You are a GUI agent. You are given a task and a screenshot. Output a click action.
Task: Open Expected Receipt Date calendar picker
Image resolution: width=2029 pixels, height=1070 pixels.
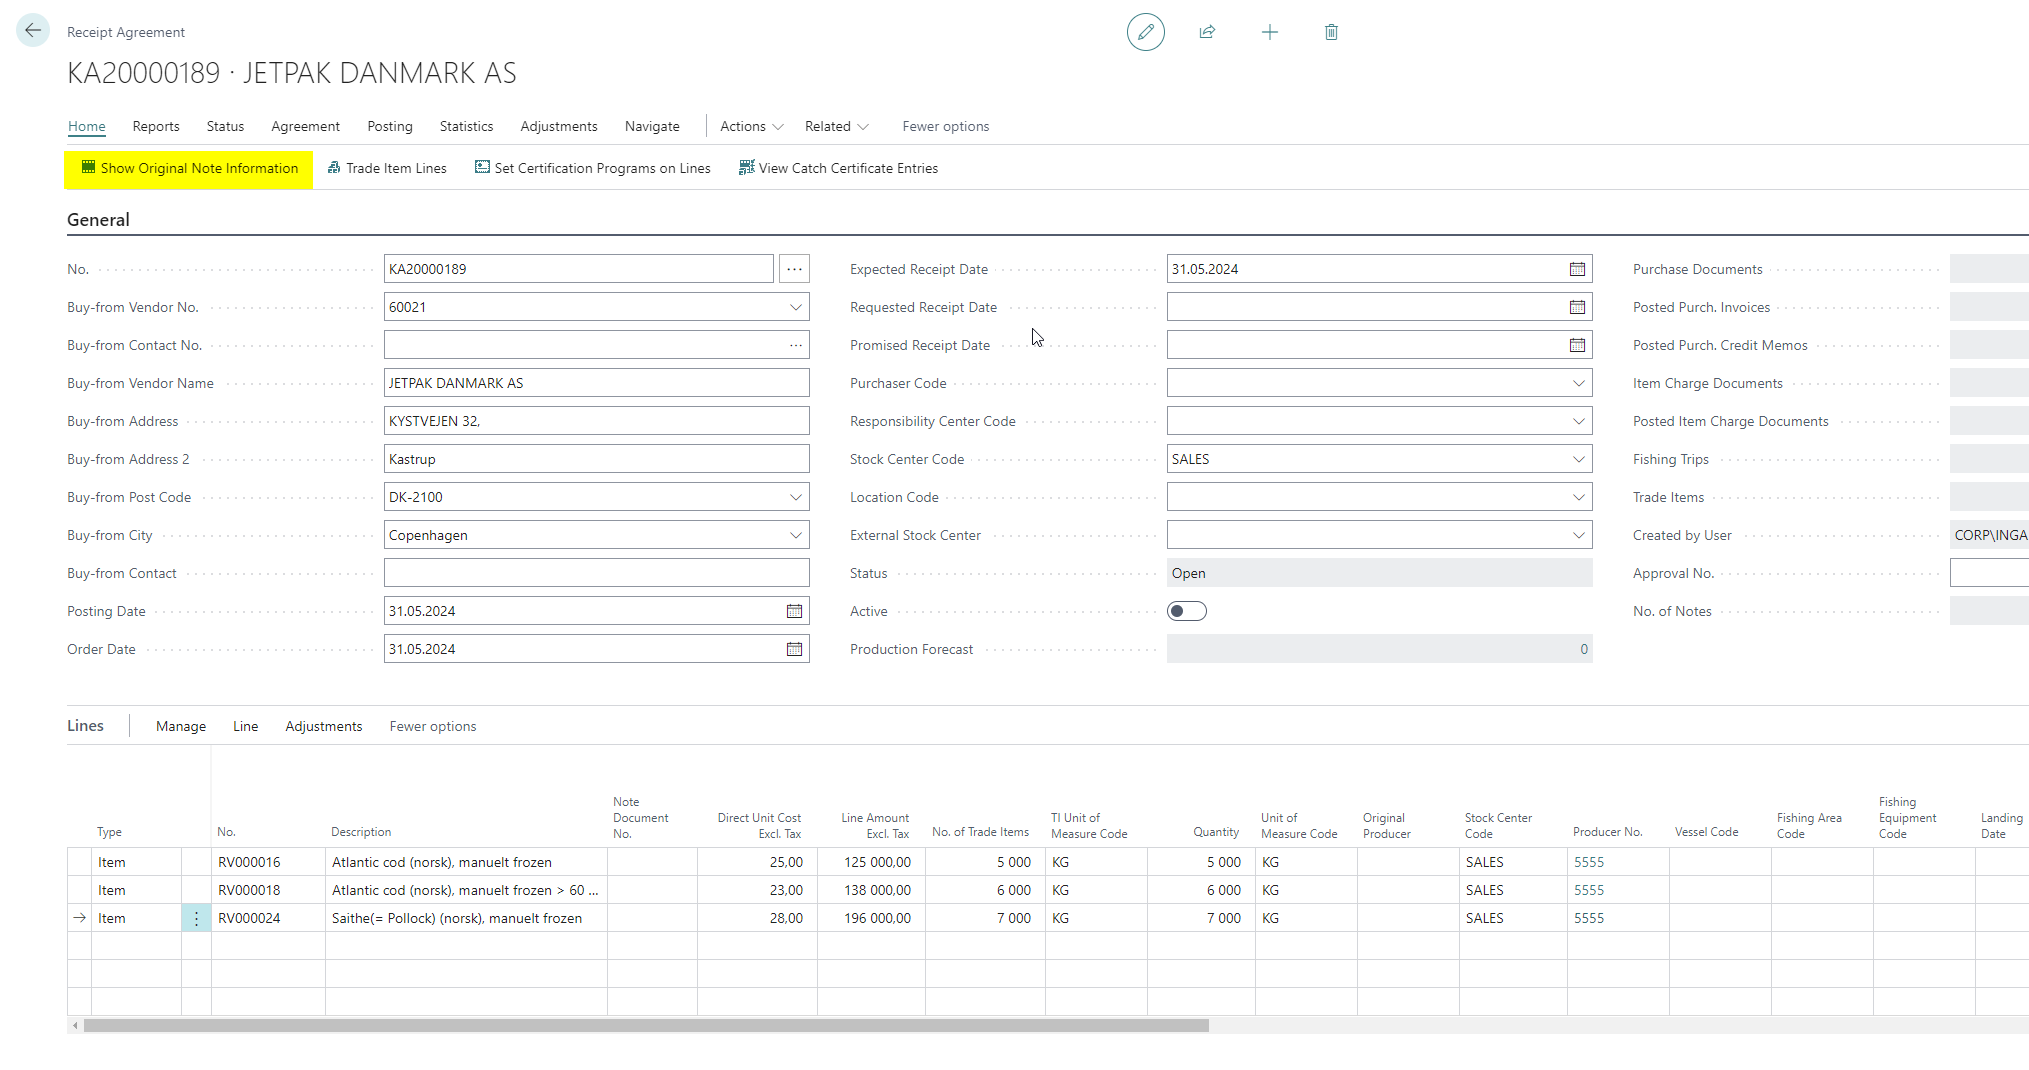(1577, 269)
